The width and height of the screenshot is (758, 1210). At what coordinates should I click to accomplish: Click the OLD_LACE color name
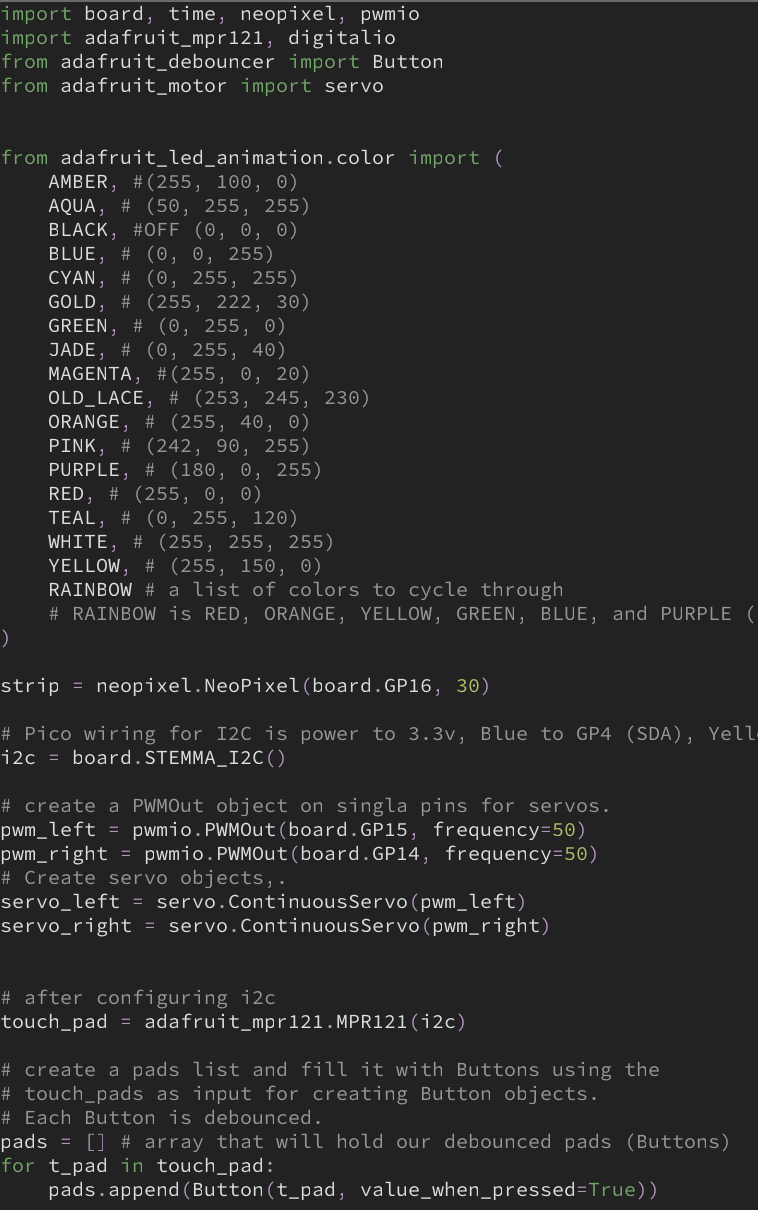tap(96, 398)
